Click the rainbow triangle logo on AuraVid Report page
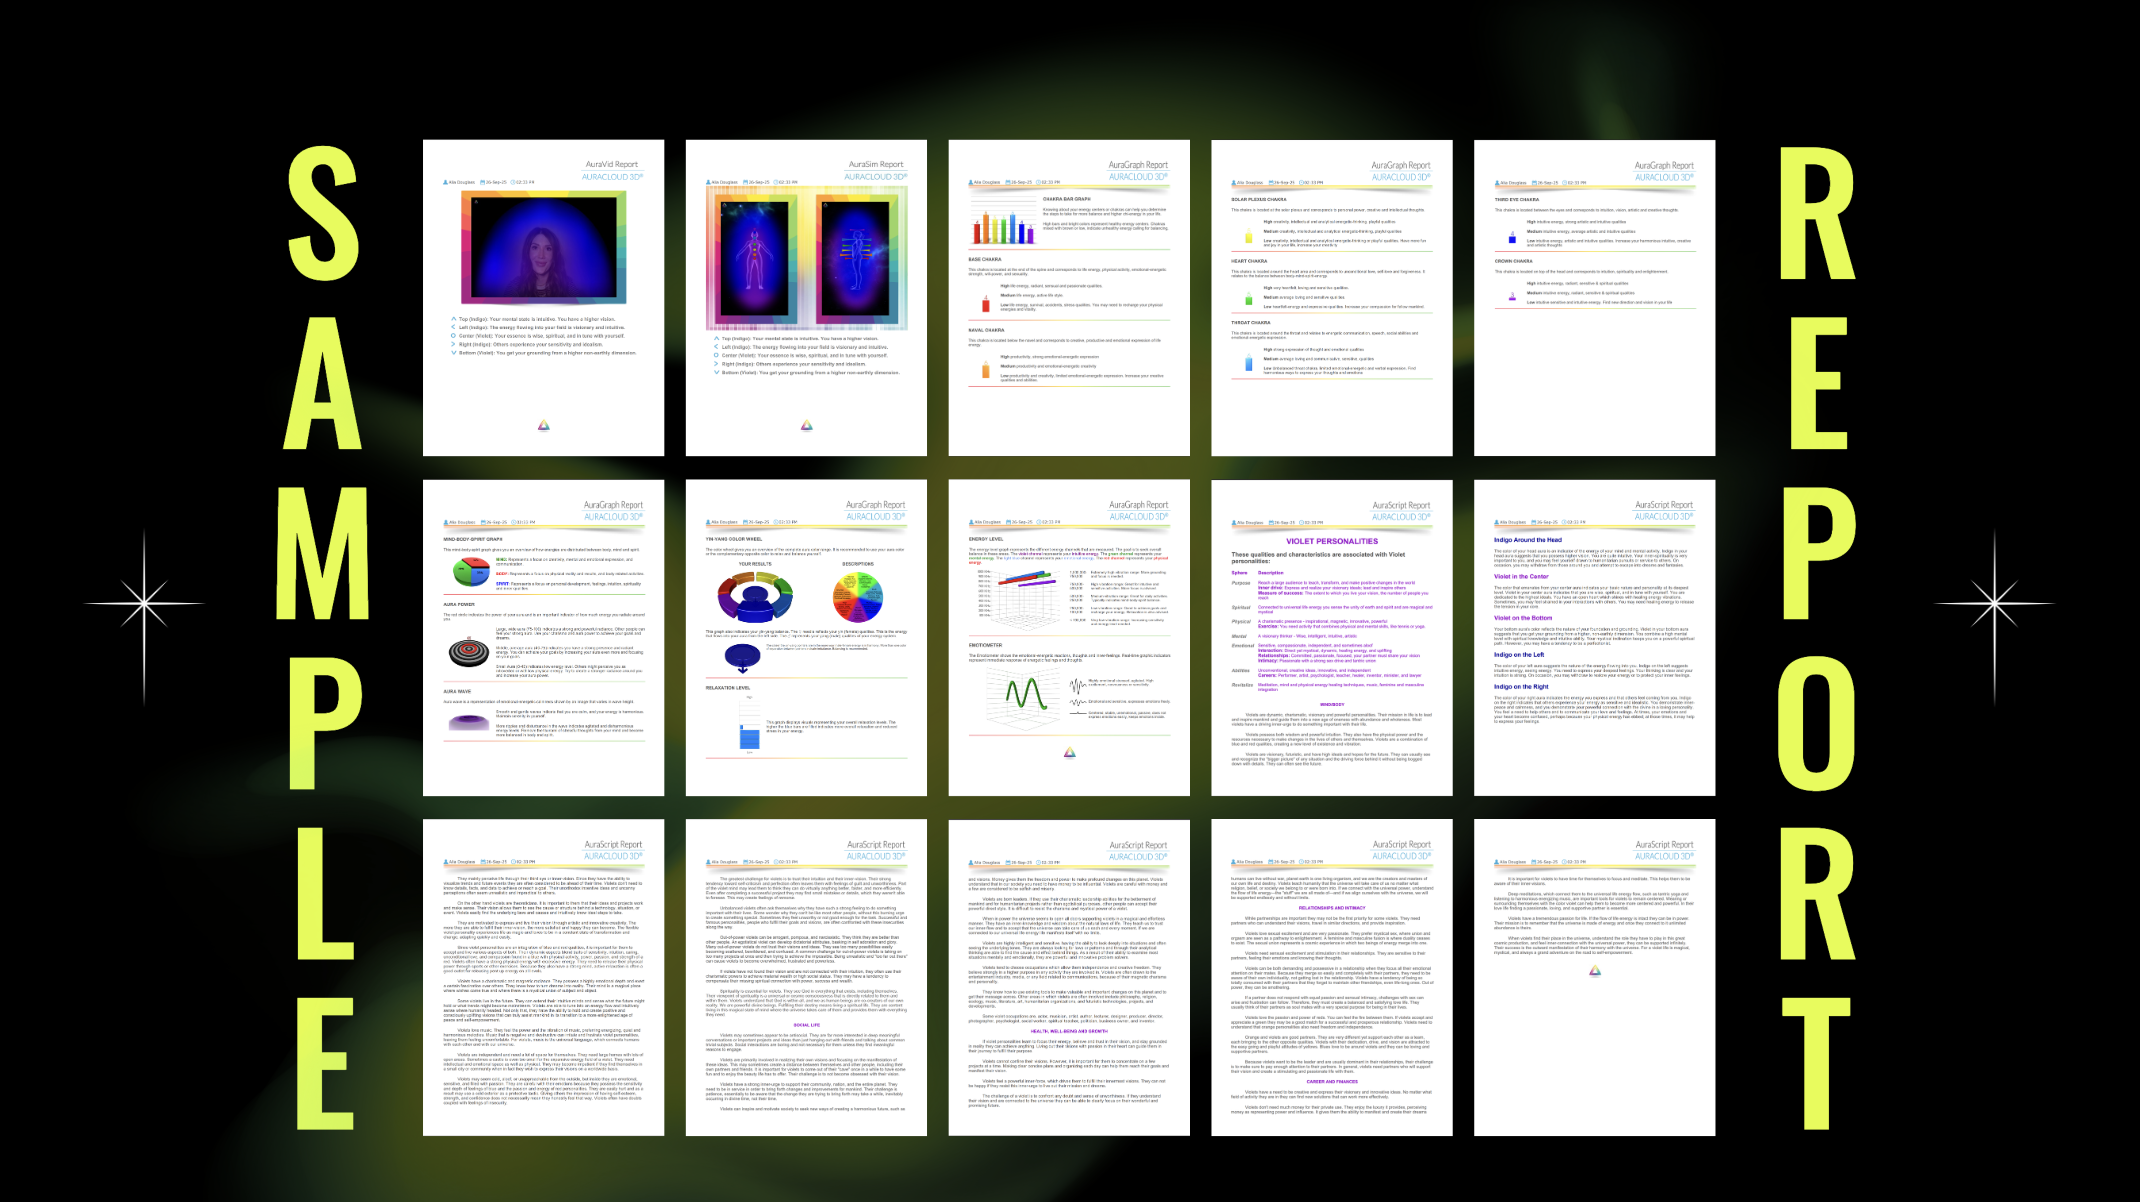This screenshot has width=2140, height=1202. [543, 426]
